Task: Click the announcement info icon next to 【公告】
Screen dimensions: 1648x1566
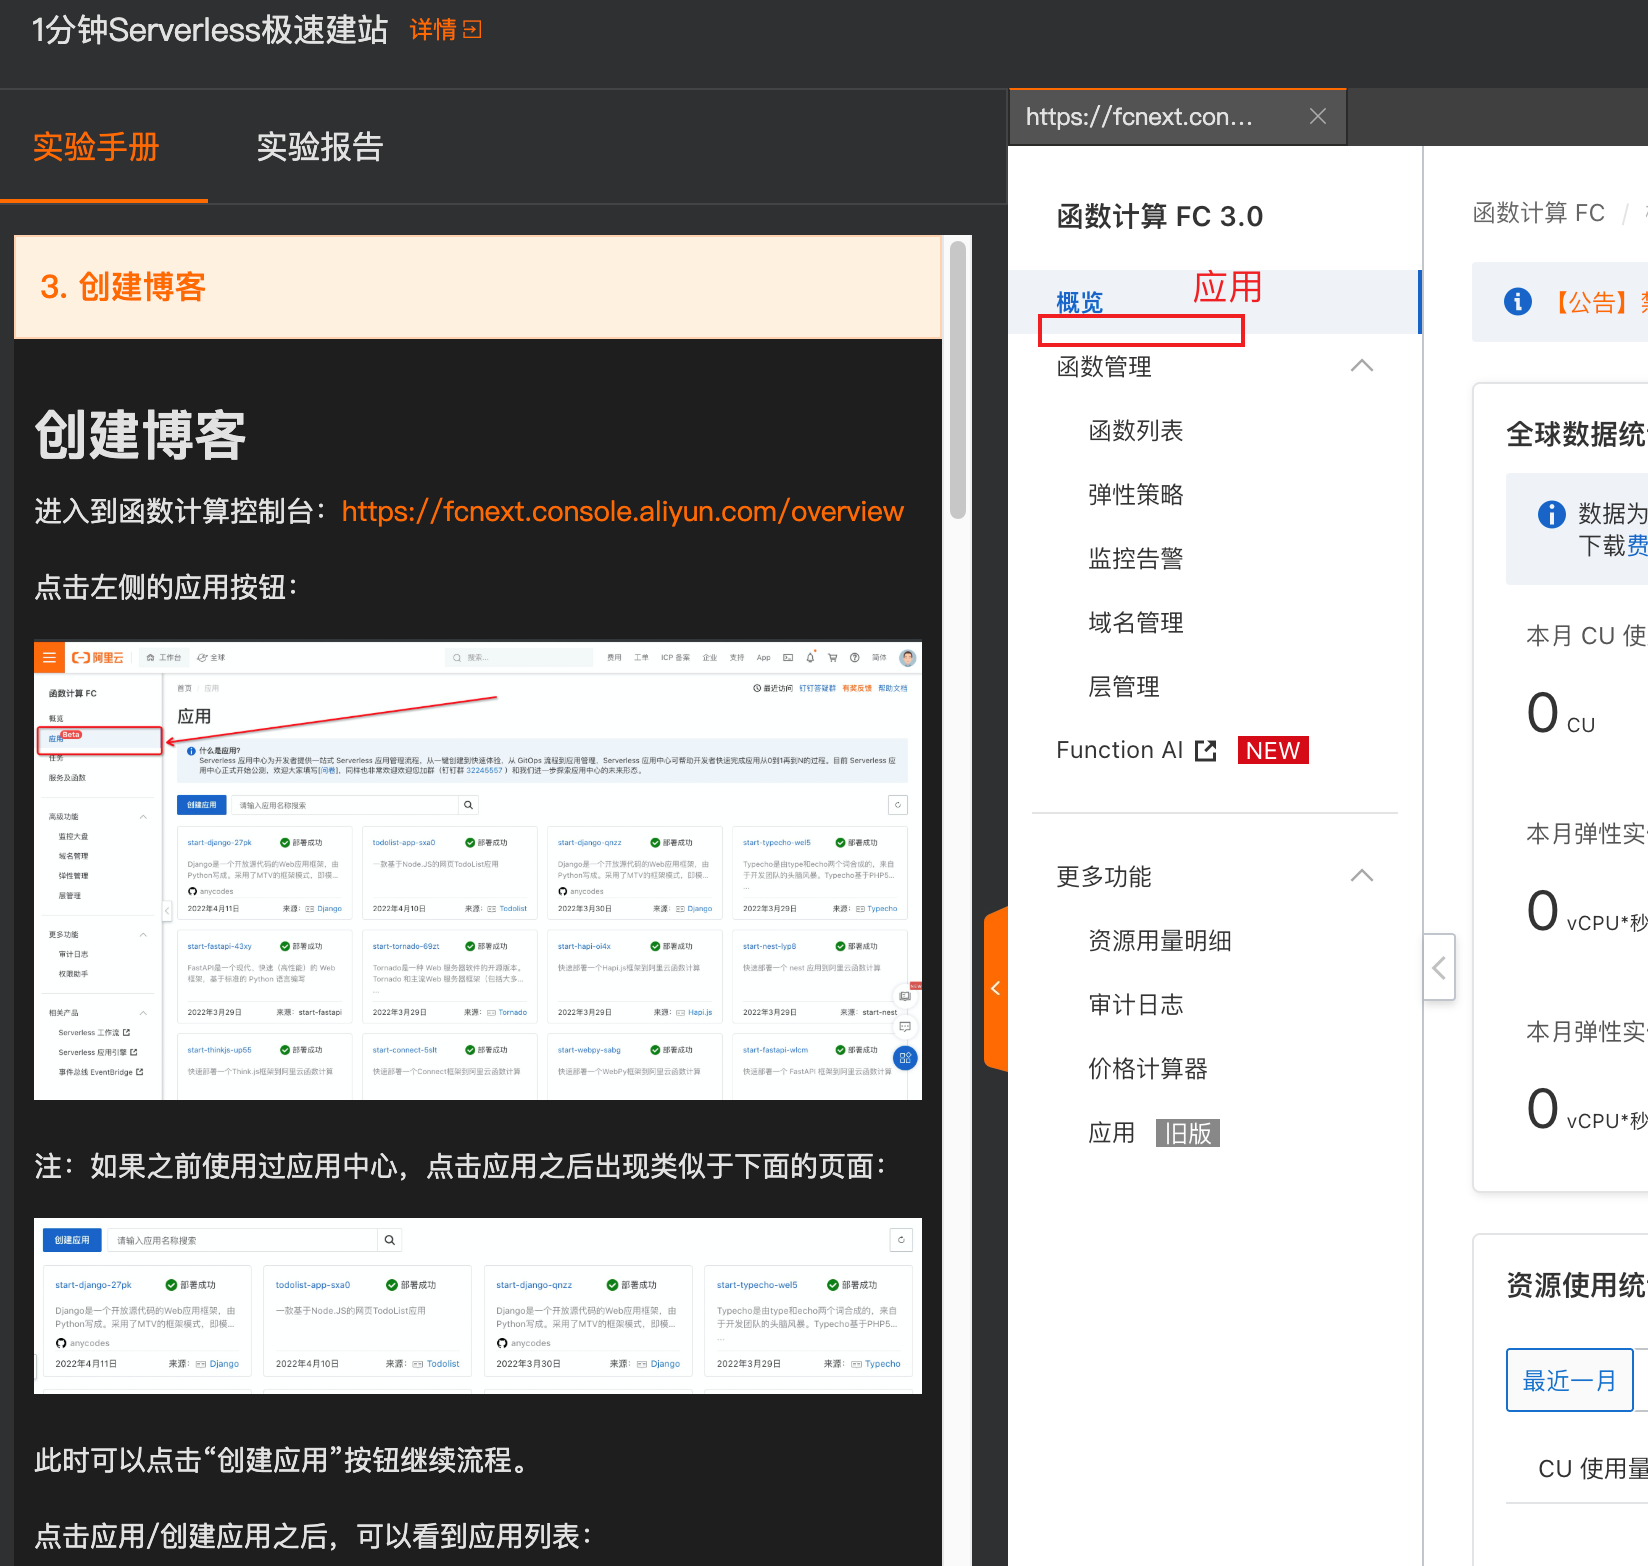Action: click(x=1517, y=301)
